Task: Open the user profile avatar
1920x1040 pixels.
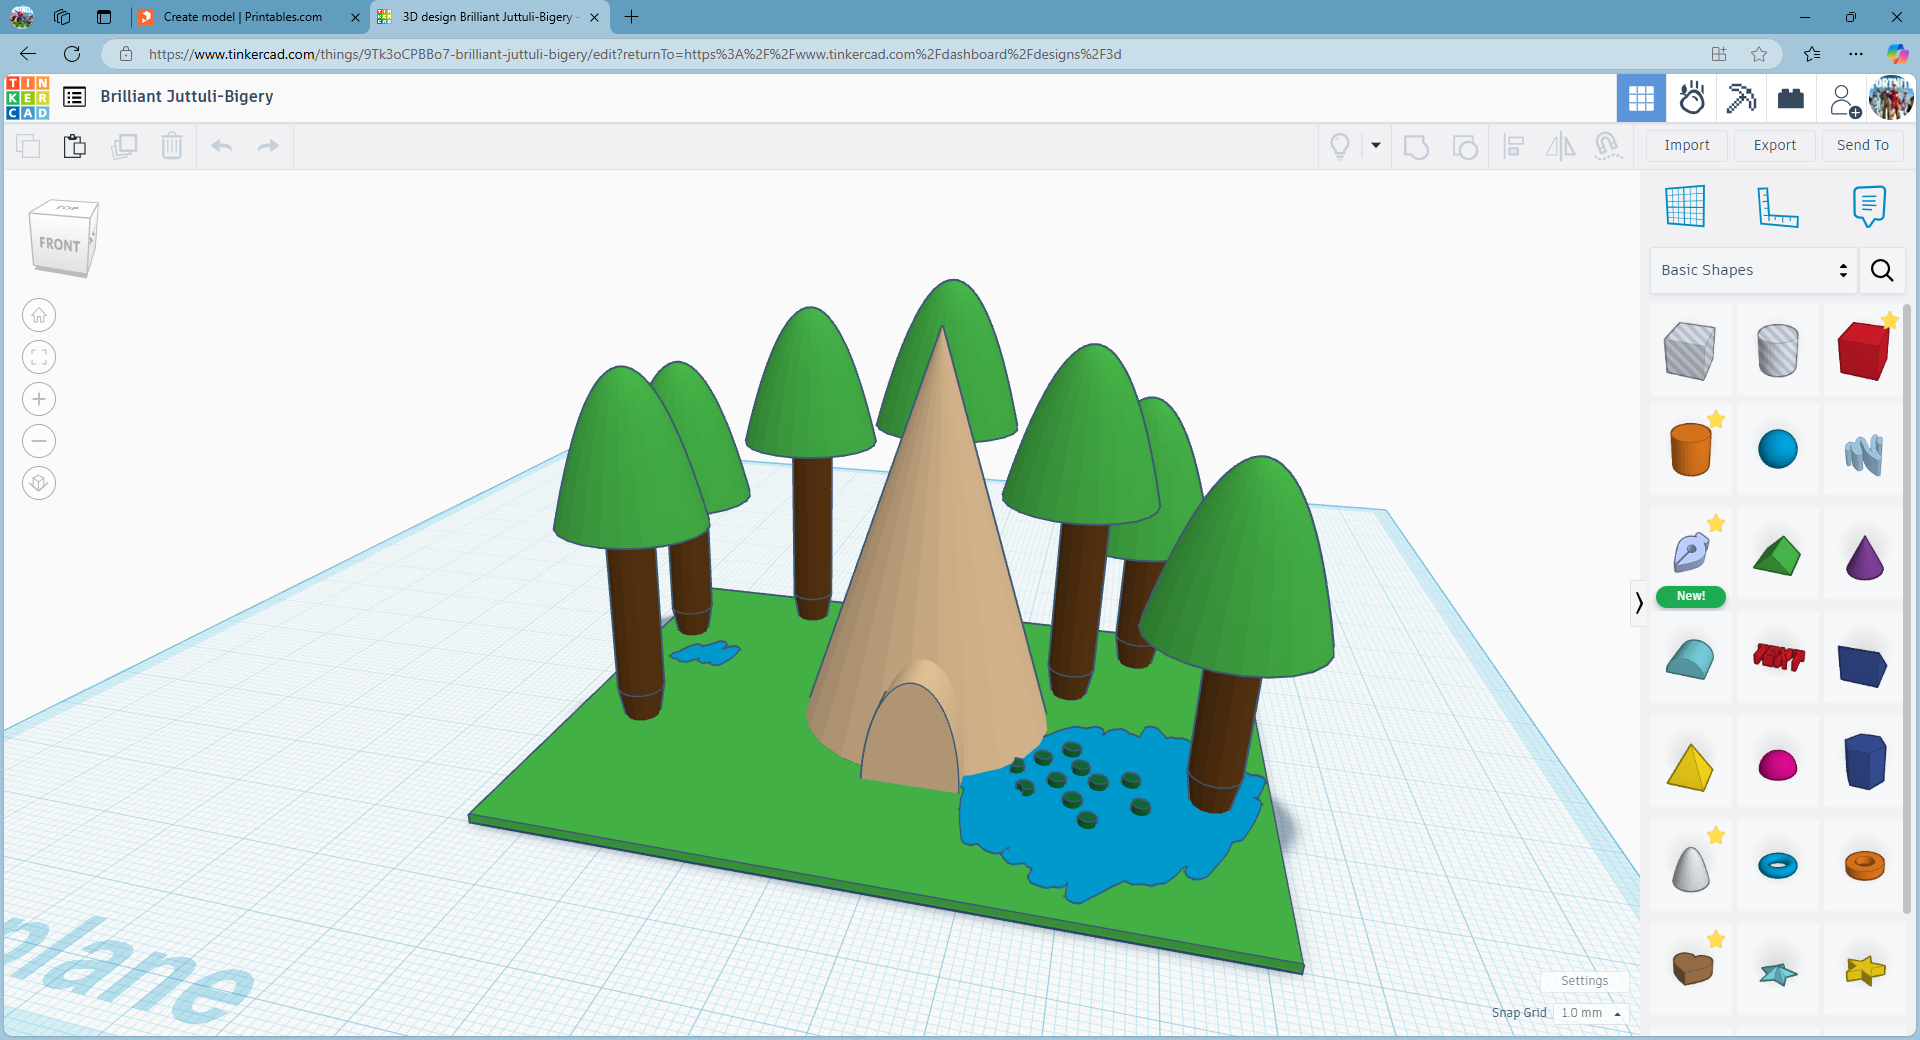Action: point(1891,98)
